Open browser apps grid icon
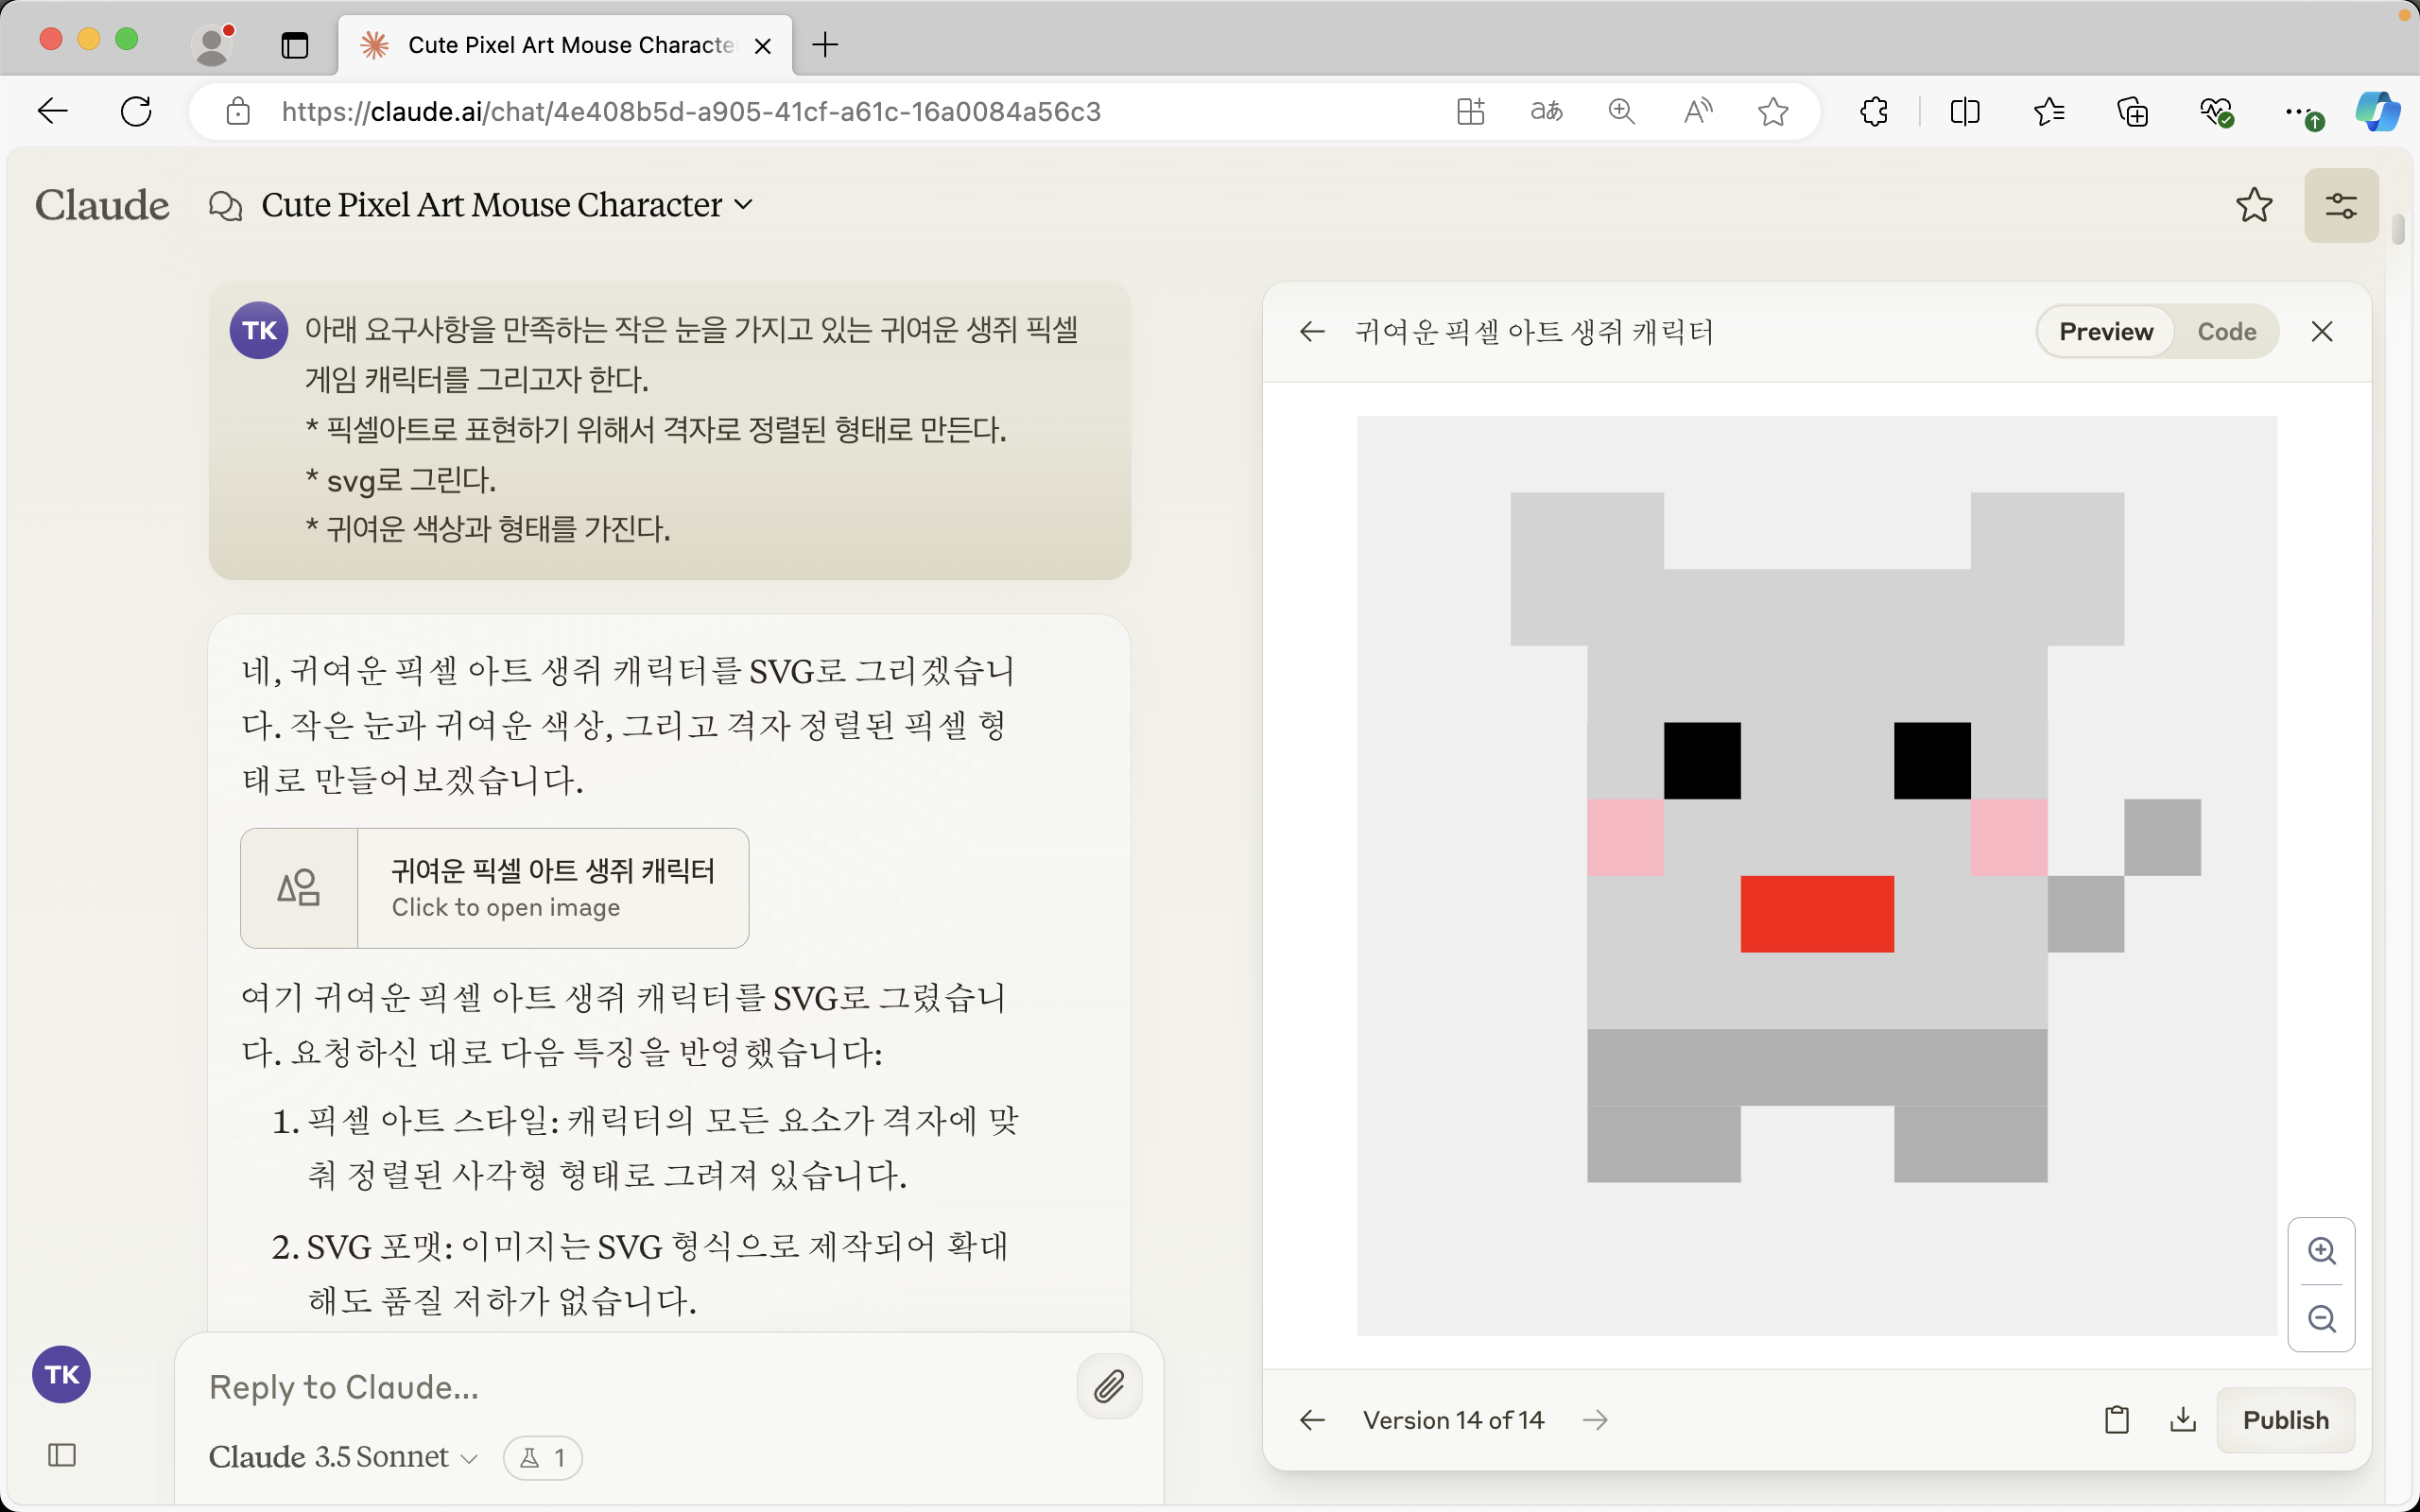Viewport: 2420px width, 1512px height. point(1470,111)
